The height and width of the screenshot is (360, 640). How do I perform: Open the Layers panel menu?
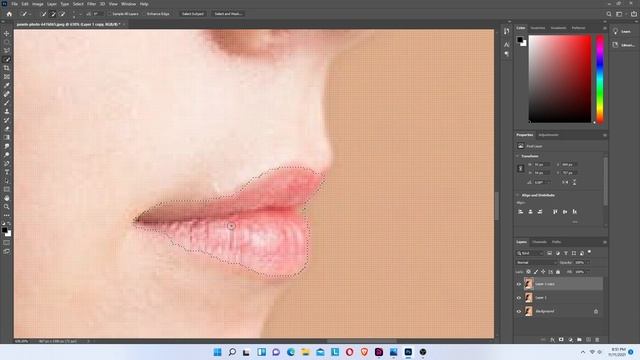point(604,242)
